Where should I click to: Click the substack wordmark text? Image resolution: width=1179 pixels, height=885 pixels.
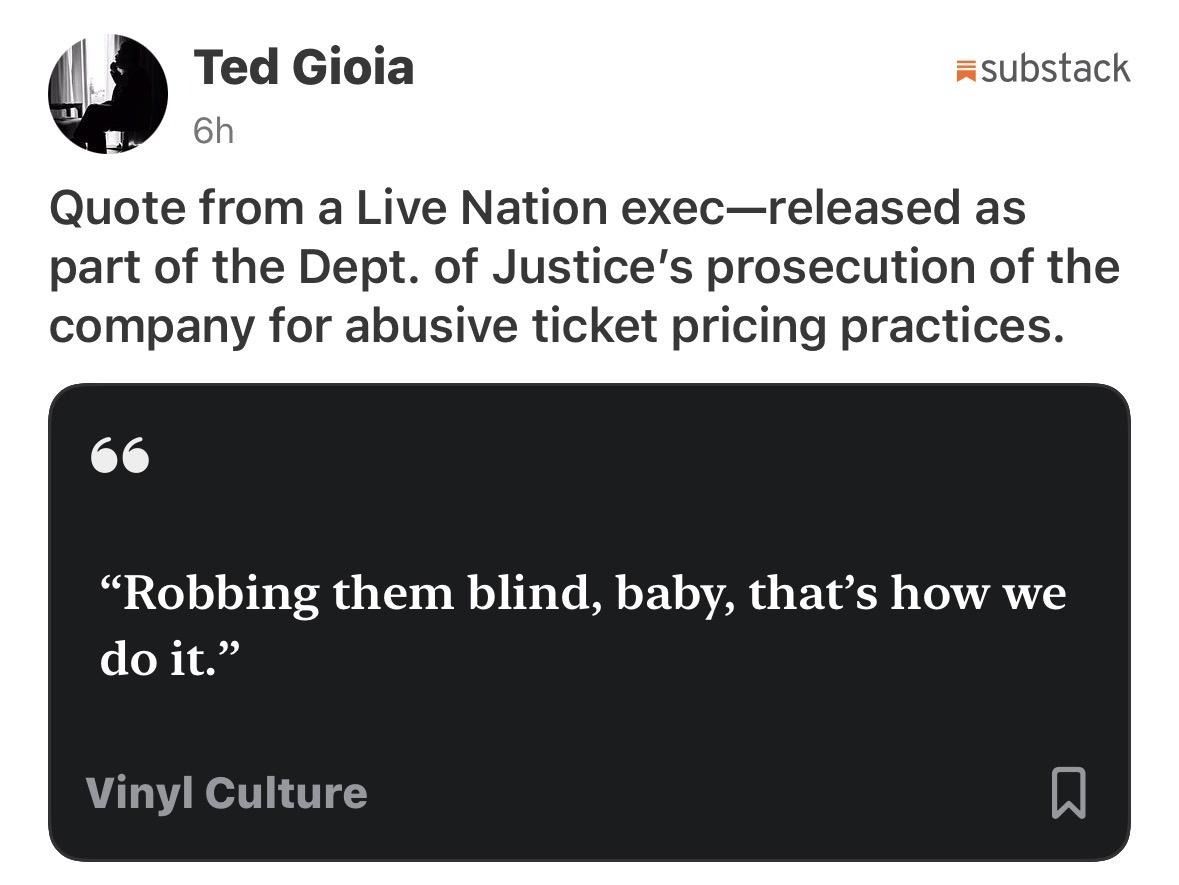(x=1055, y=69)
